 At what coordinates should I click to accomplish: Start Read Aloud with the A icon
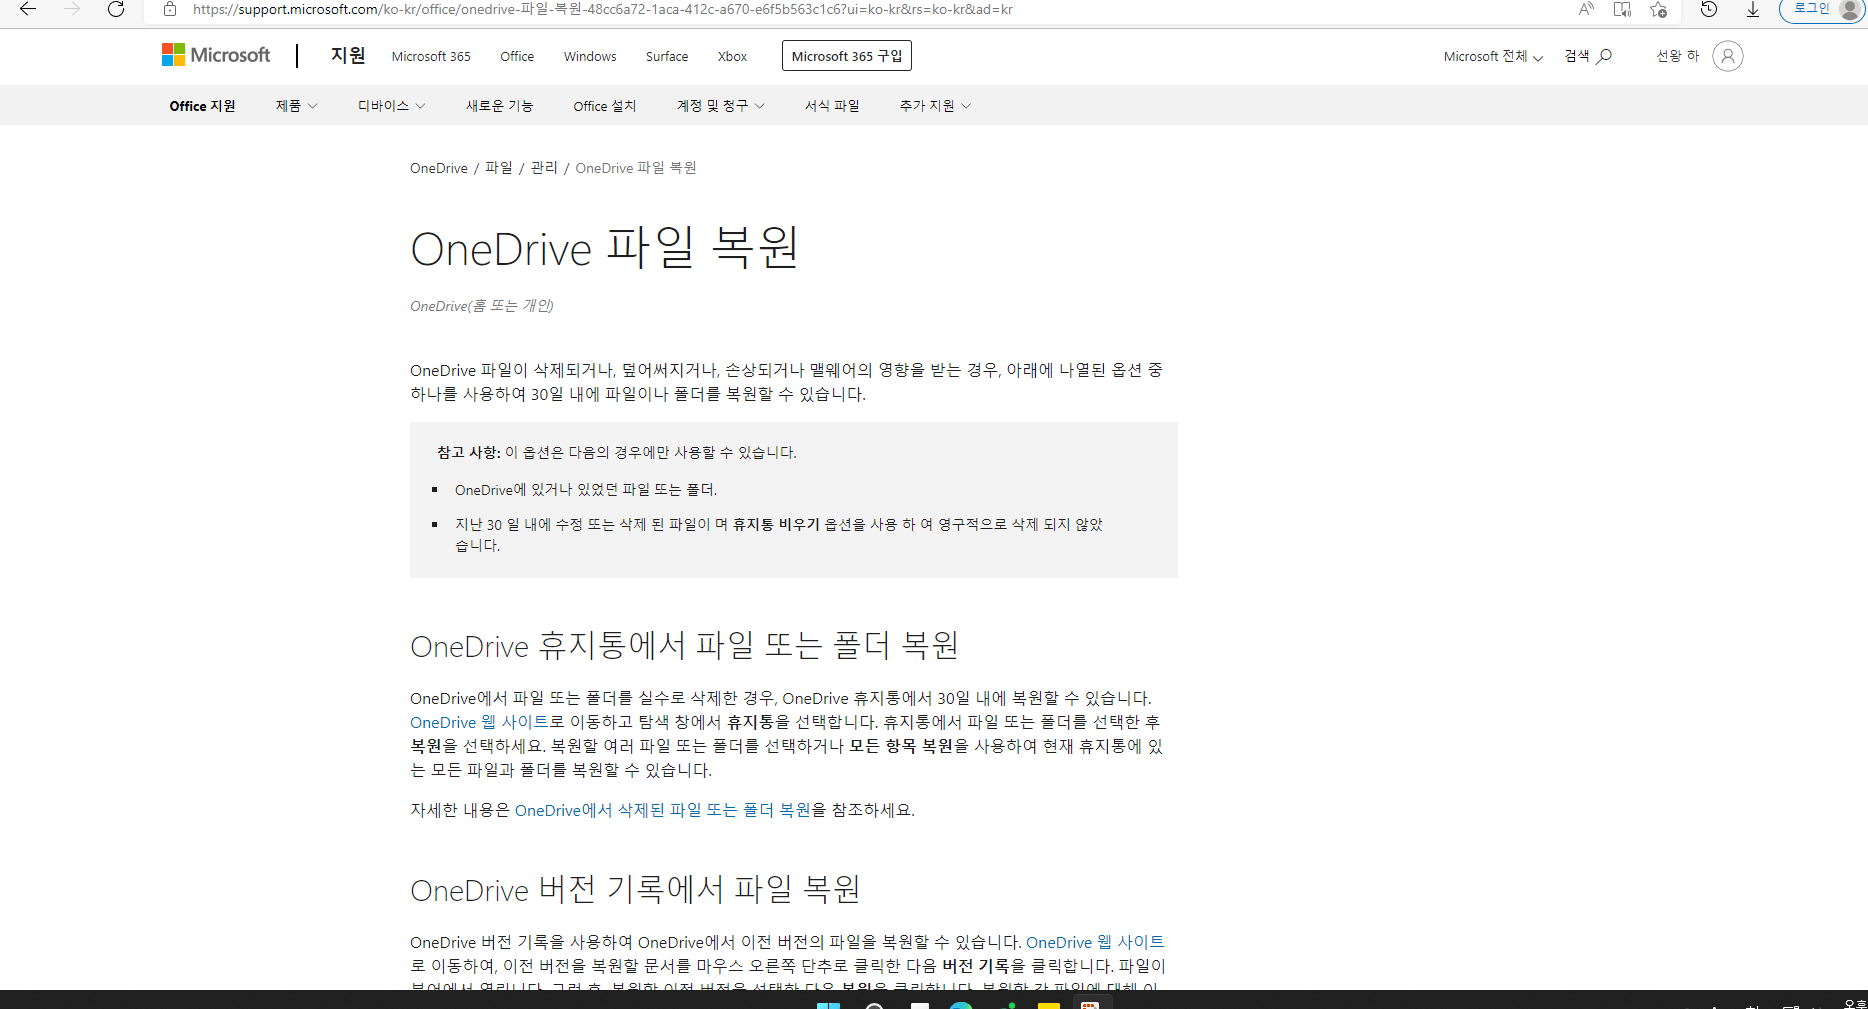click(x=1586, y=9)
